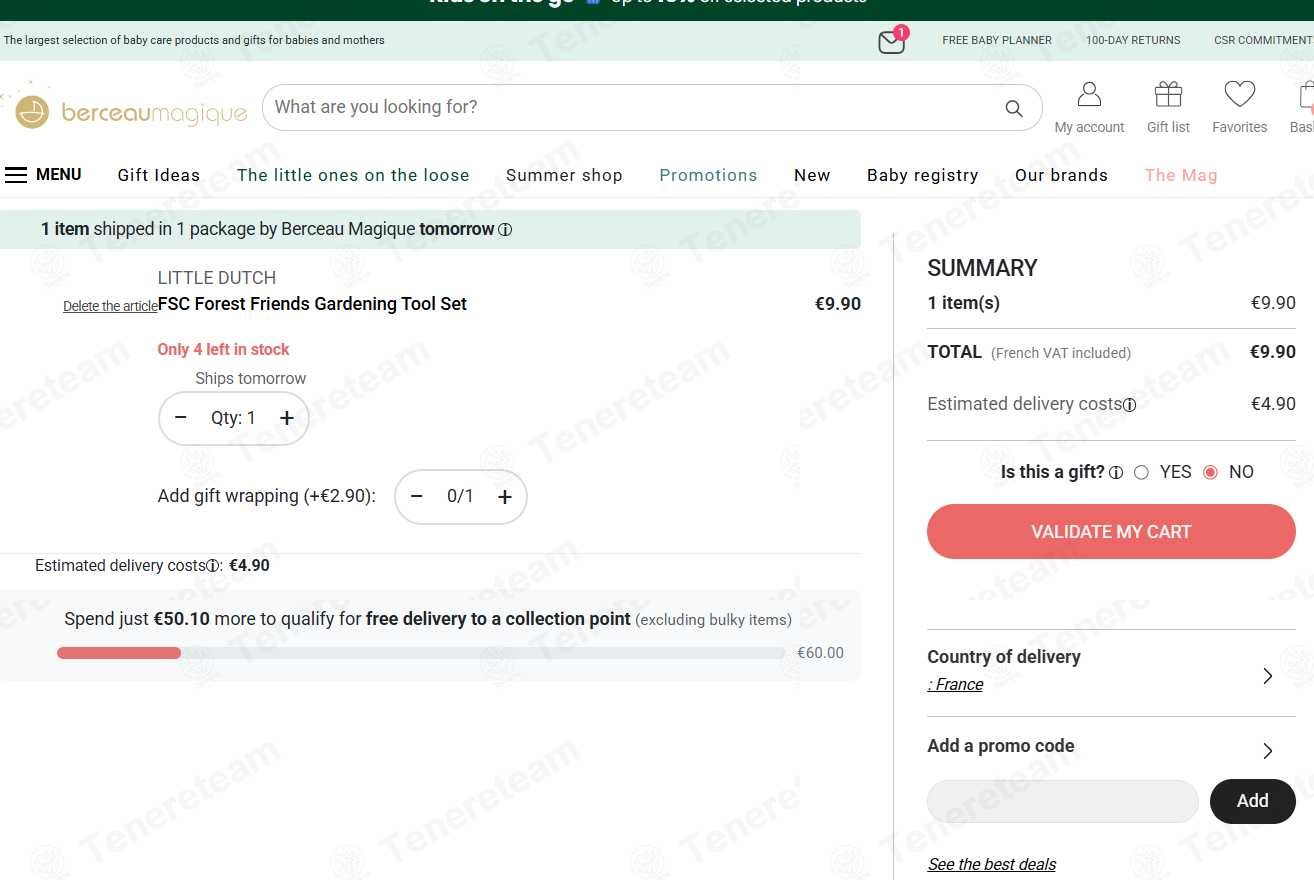Screen dimensions: 1314x880
Task: Click the TOTAL €9.90 amount
Action: [x=1273, y=352]
